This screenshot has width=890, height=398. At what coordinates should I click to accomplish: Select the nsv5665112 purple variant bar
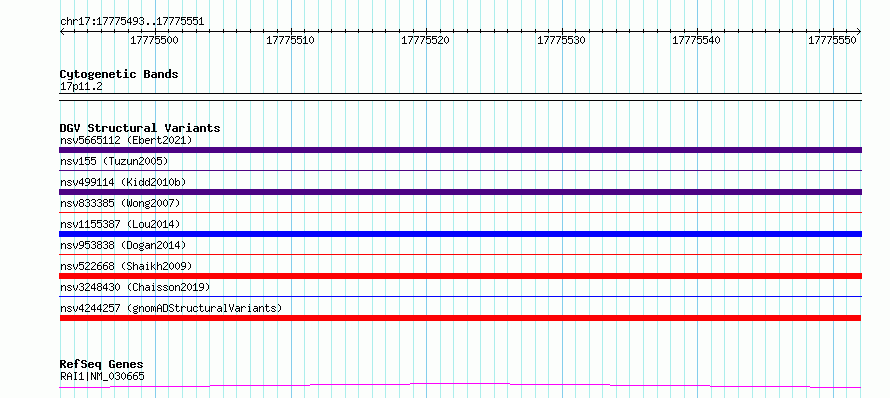pos(460,150)
